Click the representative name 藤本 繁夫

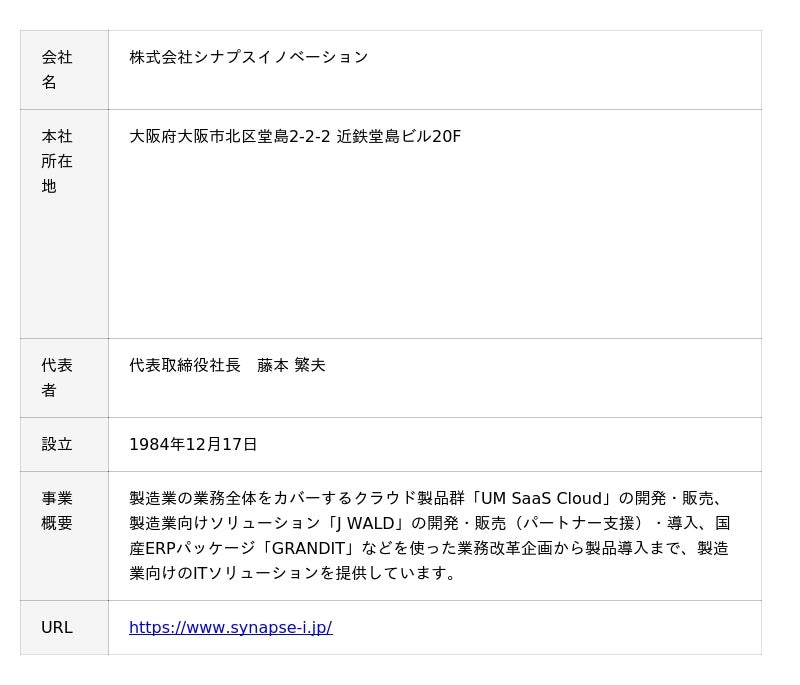(291, 366)
